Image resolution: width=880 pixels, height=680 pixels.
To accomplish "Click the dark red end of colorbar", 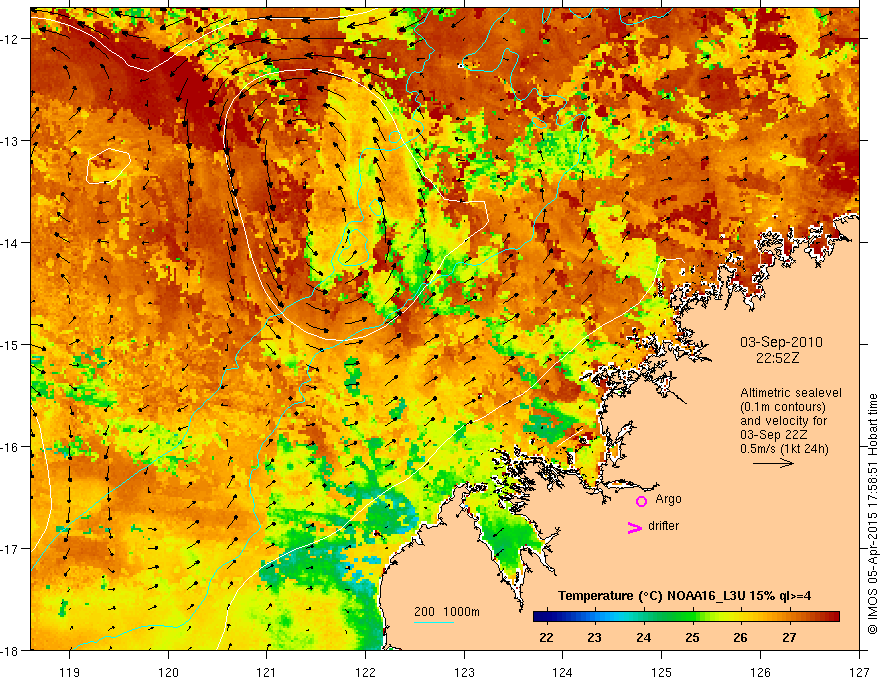I will pos(833,617).
